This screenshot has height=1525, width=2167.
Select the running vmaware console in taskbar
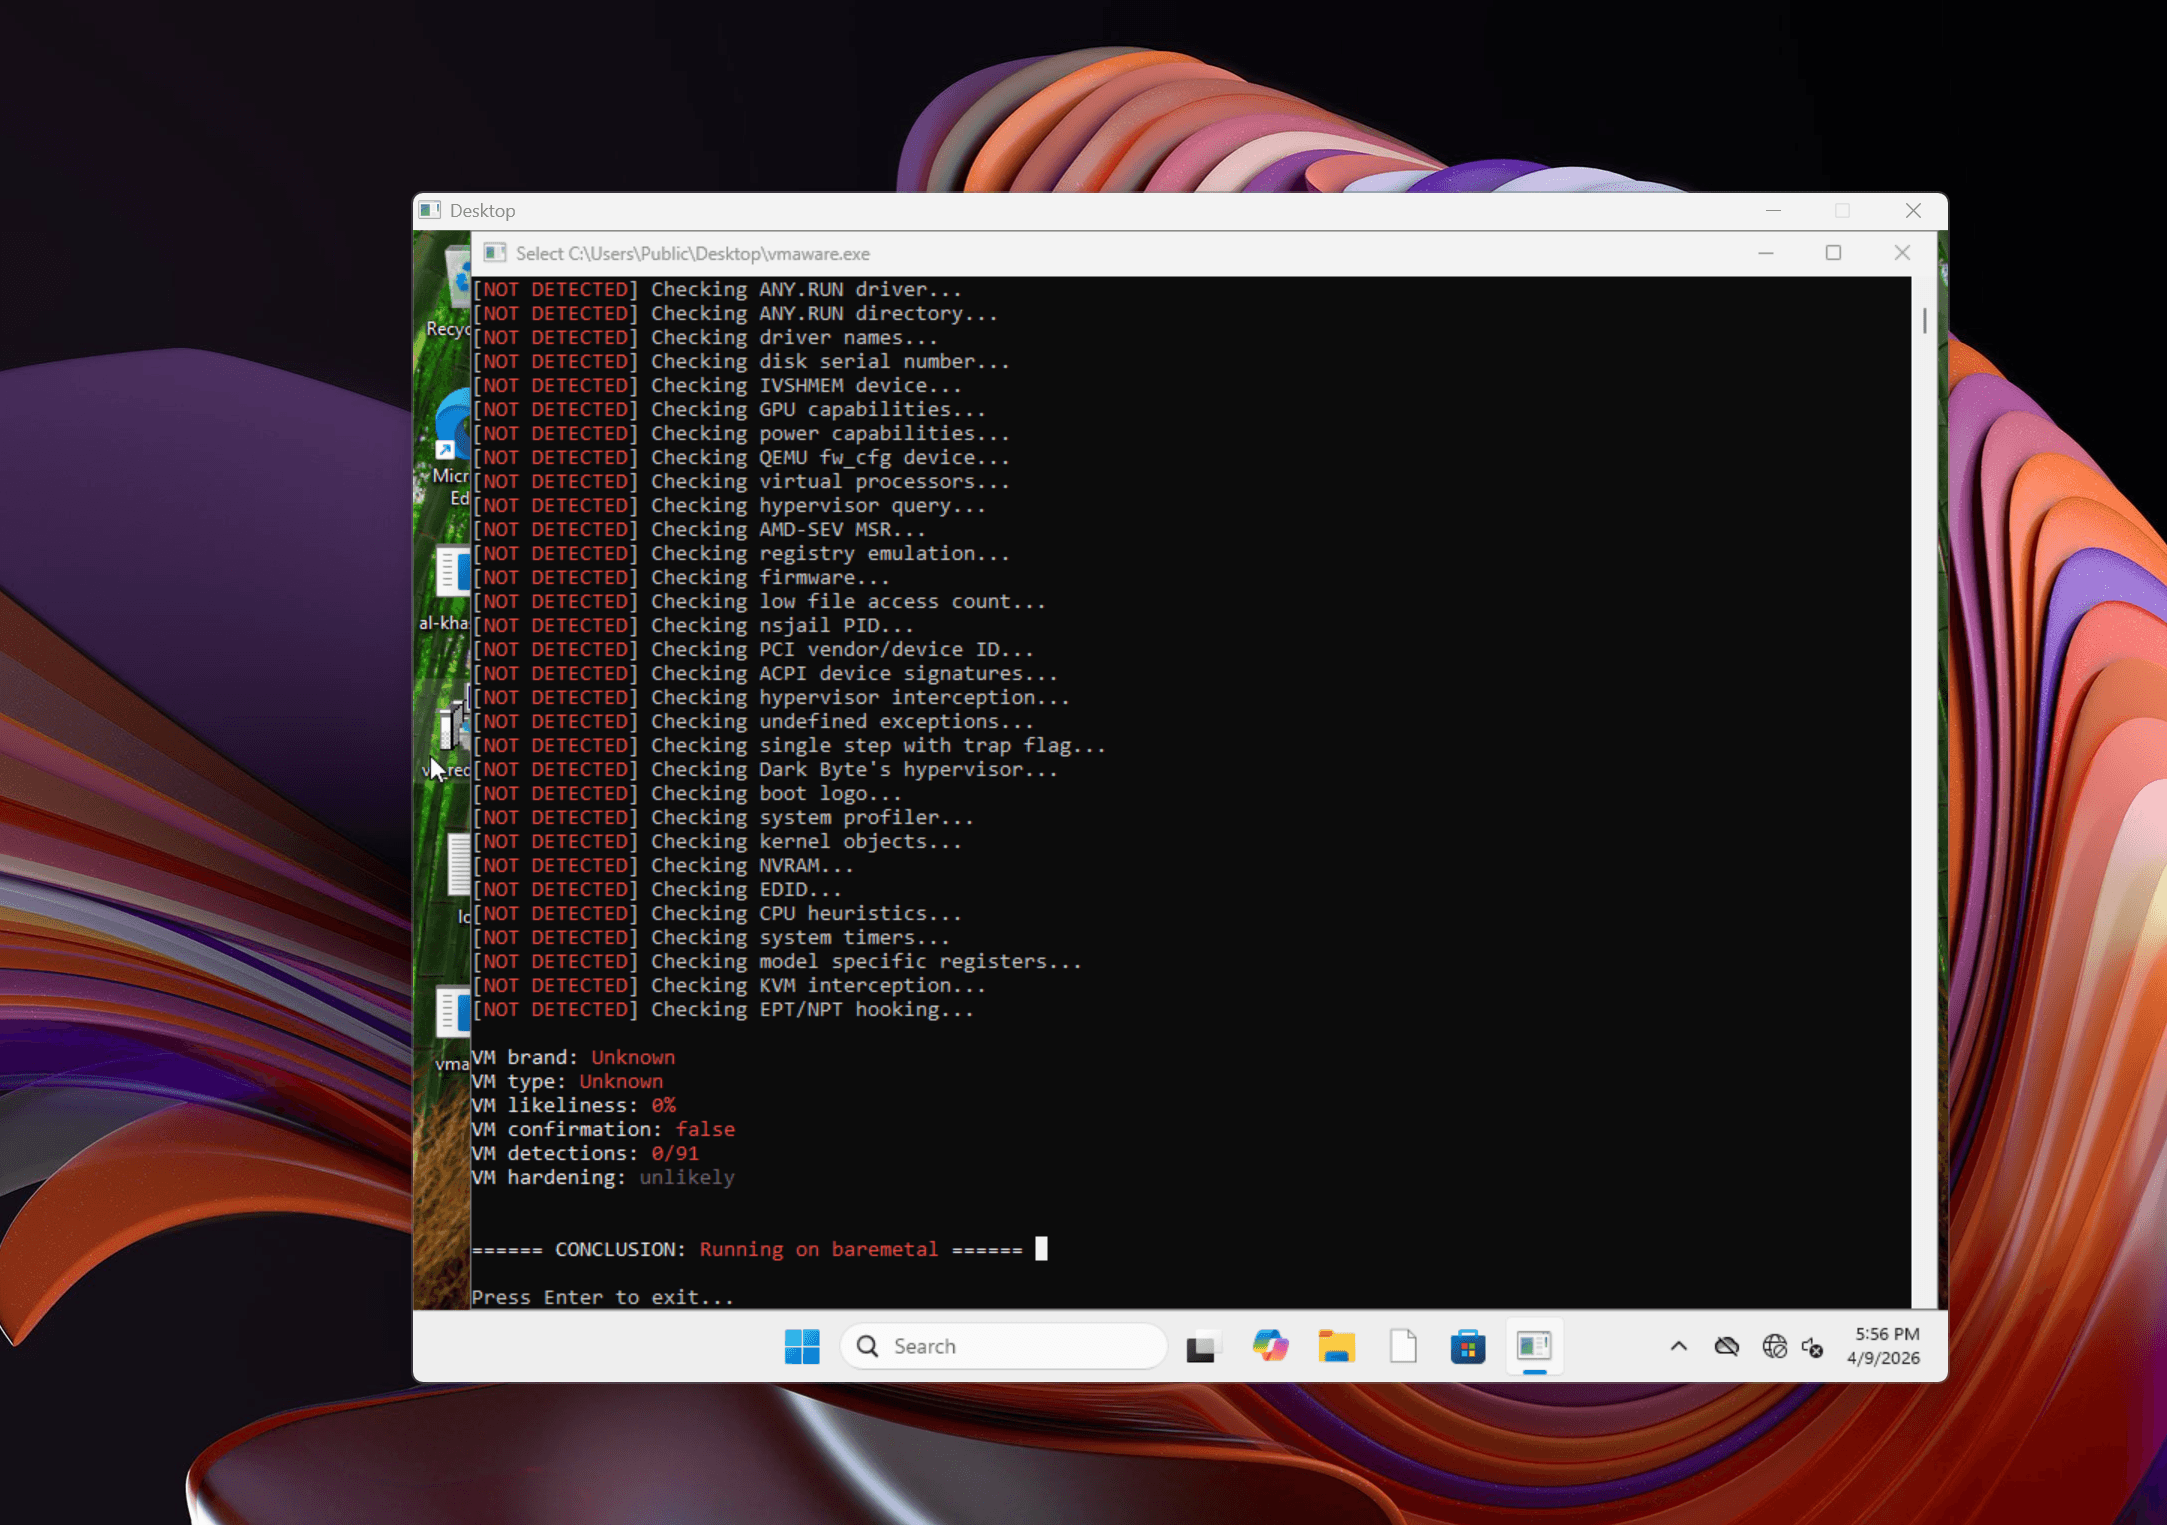(x=1534, y=1346)
